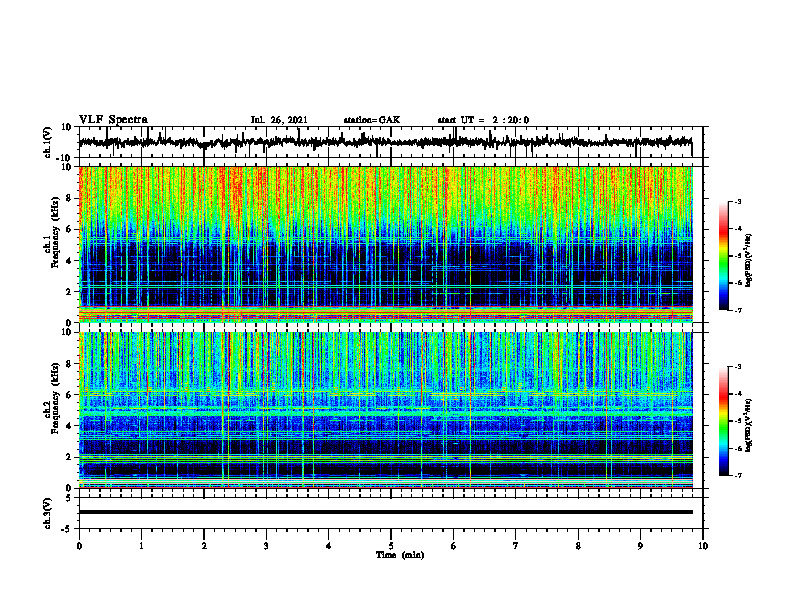Screen dimensions: 792x612
Task: Click the ch.1 voltage waveform trace
Action: click(385, 142)
